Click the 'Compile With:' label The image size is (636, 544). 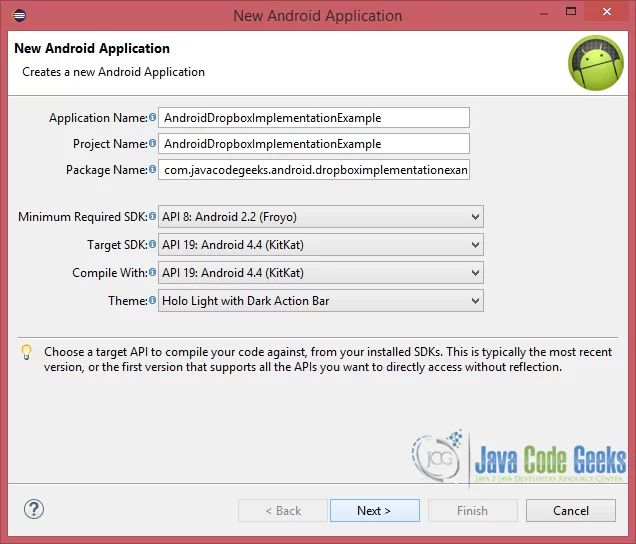110,273
